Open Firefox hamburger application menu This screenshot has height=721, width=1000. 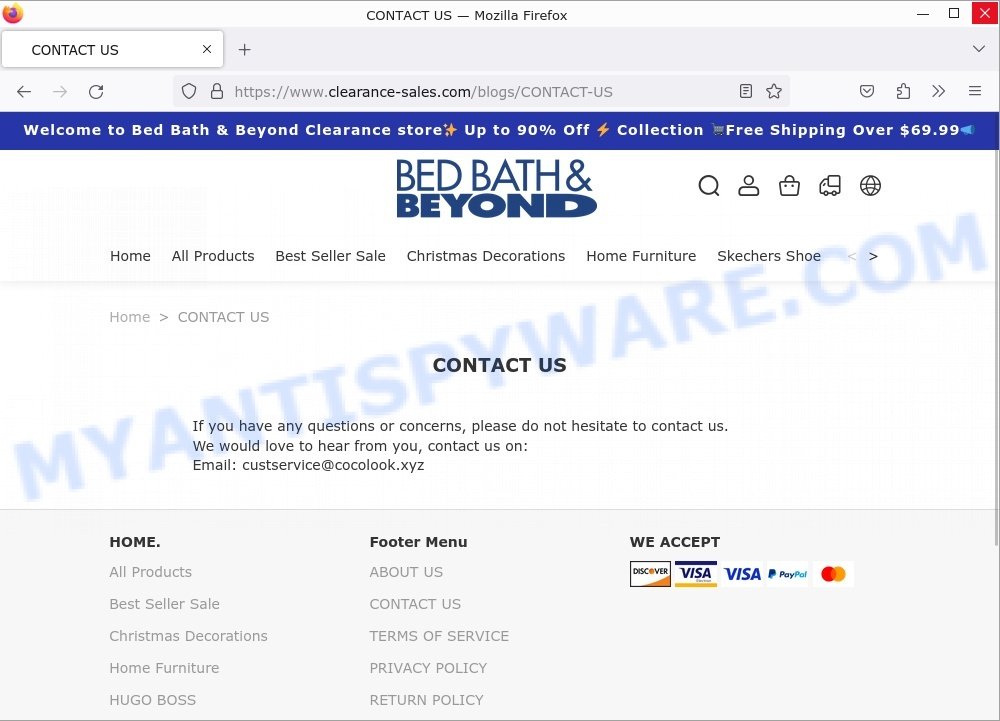click(x=974, y=91)
